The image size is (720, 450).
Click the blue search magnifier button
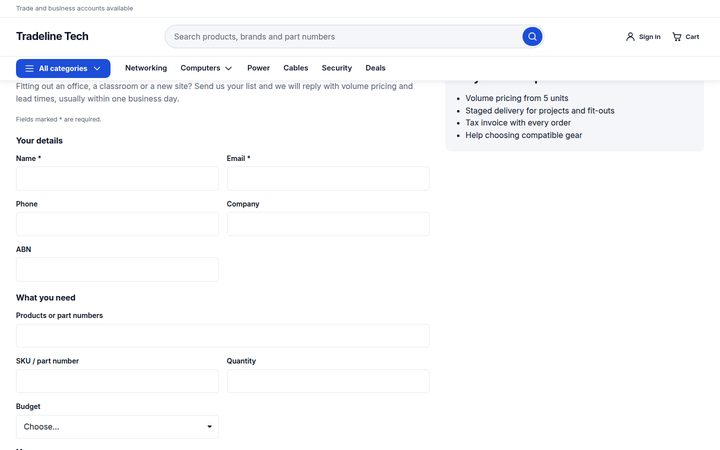point(532,37)
